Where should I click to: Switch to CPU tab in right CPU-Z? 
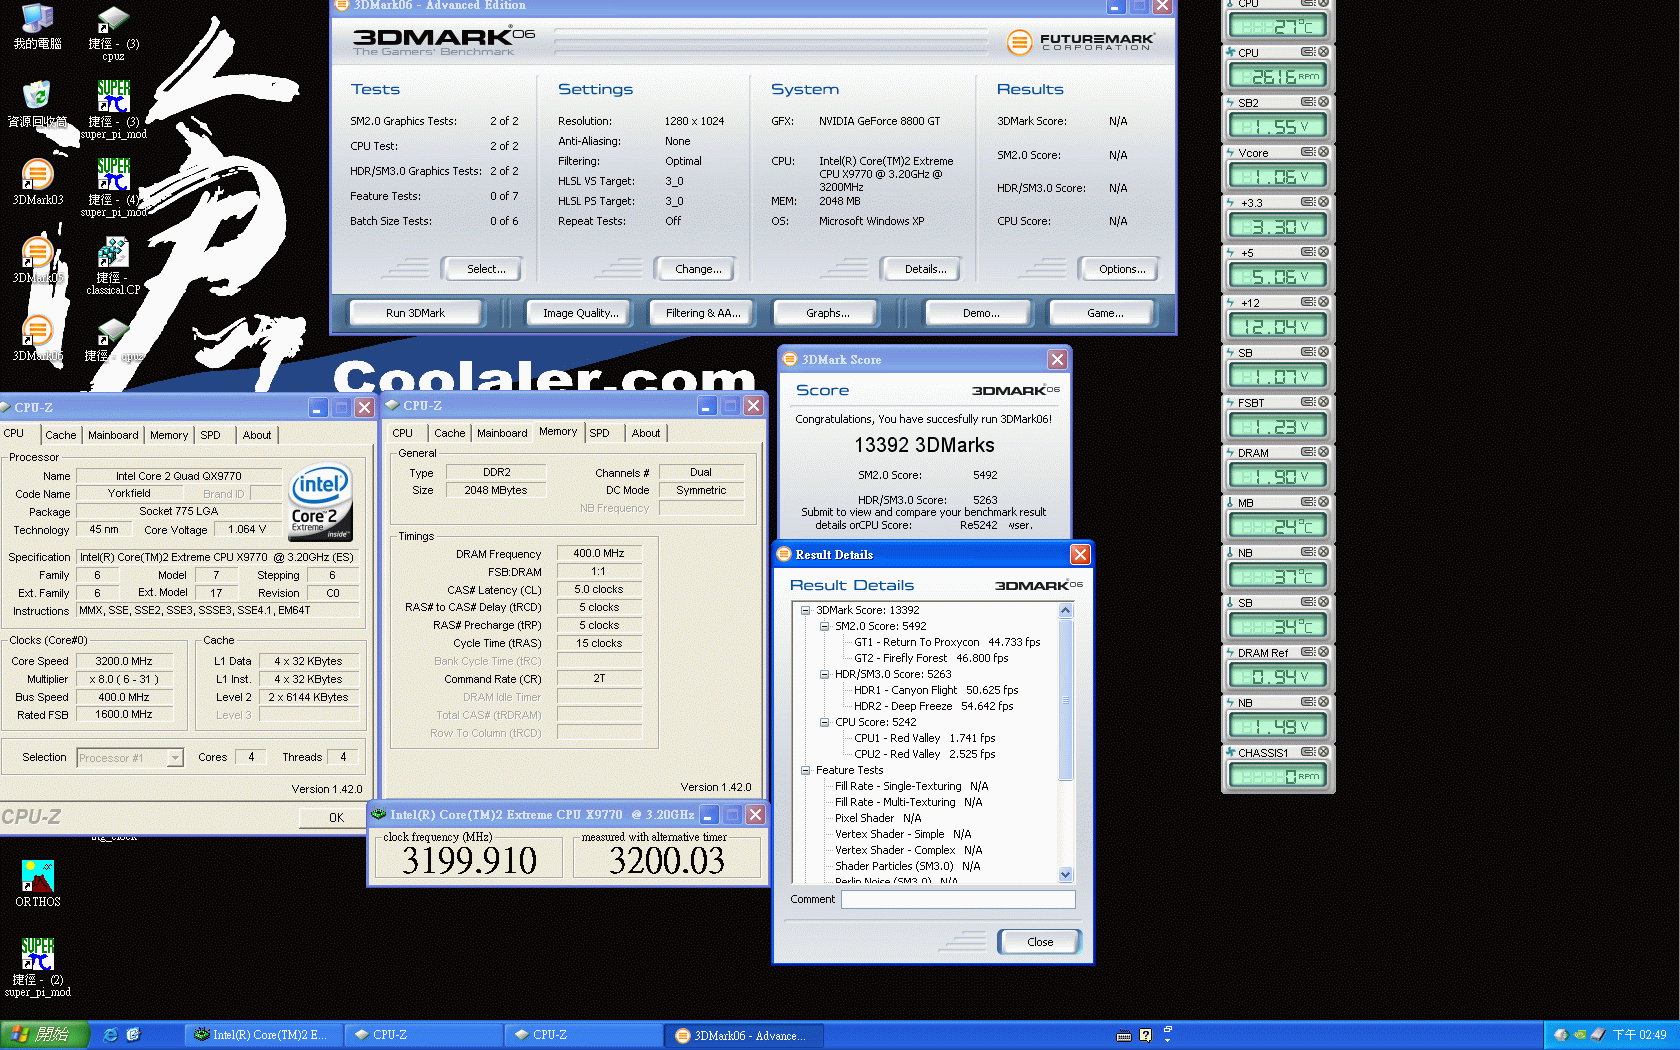[x=403, y=433]
